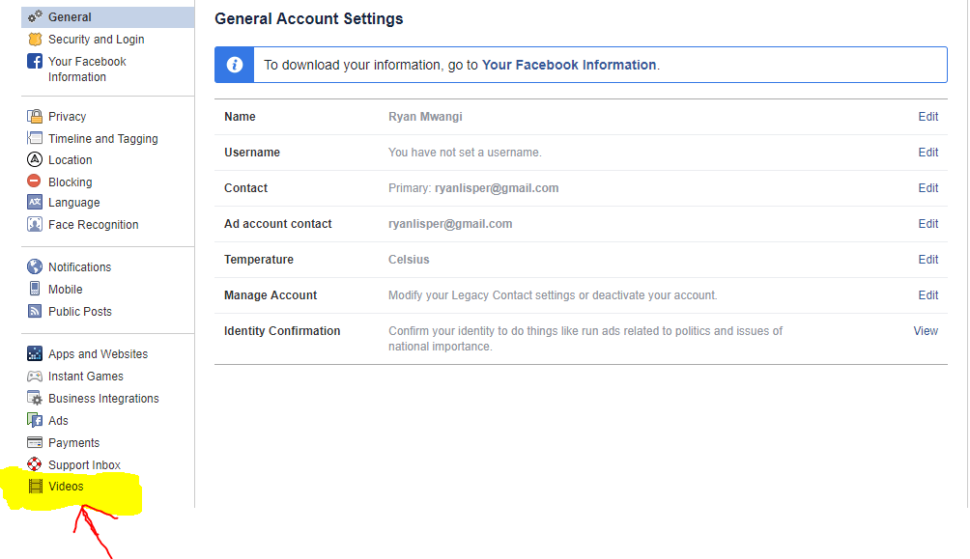
Task: Click the Privacy padlock icon
Action: tap(35, 116)
